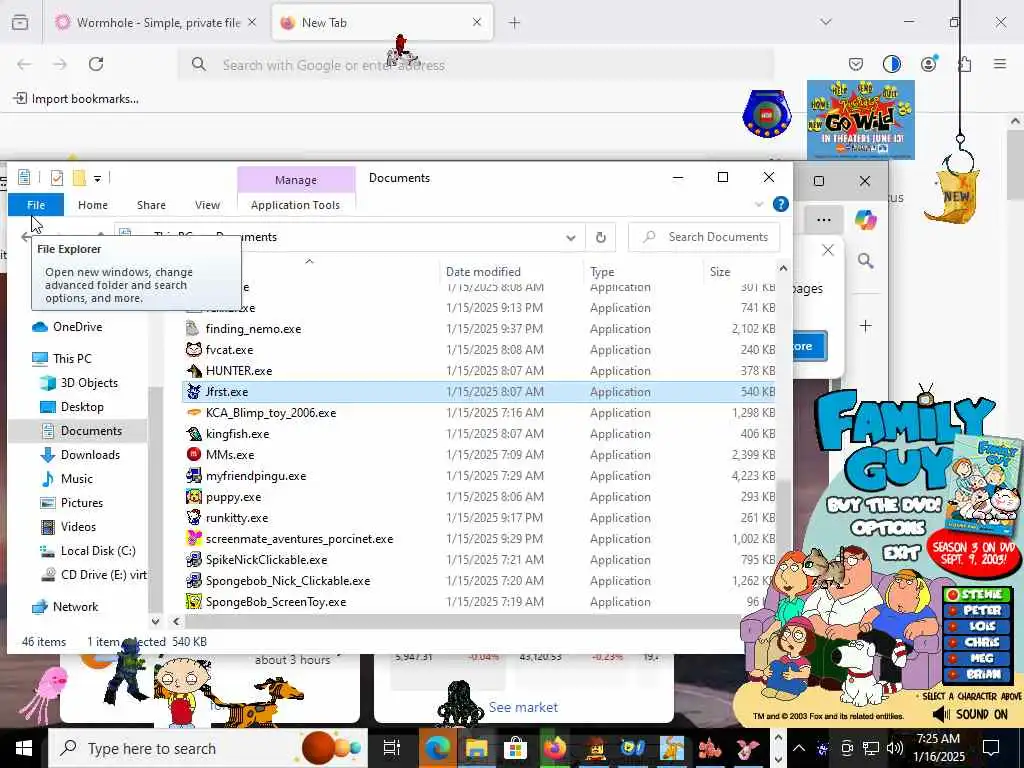Click KCA_Blimp_toy_2006.exe icon
This screenshot has height=768, width=1024.
tap(193, 412)
